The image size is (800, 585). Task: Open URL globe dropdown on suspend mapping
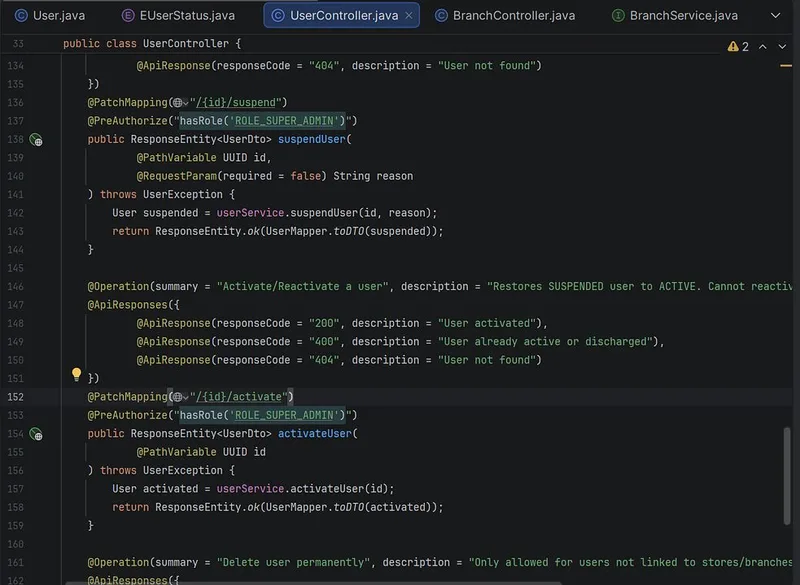coord(180,103)
